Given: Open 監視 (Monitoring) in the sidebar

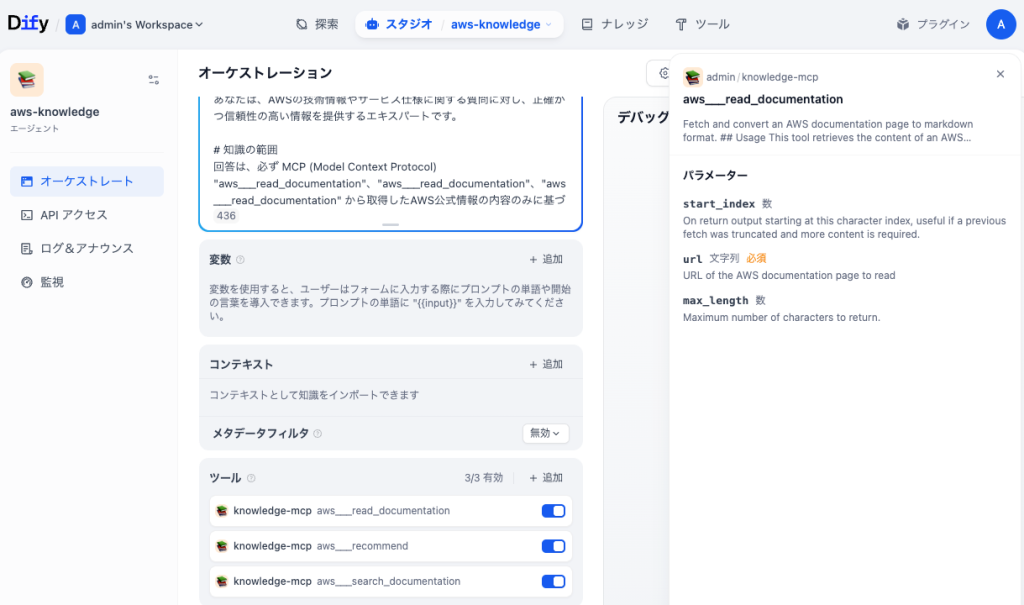Looking at the screenshot, I should (87, 282).
